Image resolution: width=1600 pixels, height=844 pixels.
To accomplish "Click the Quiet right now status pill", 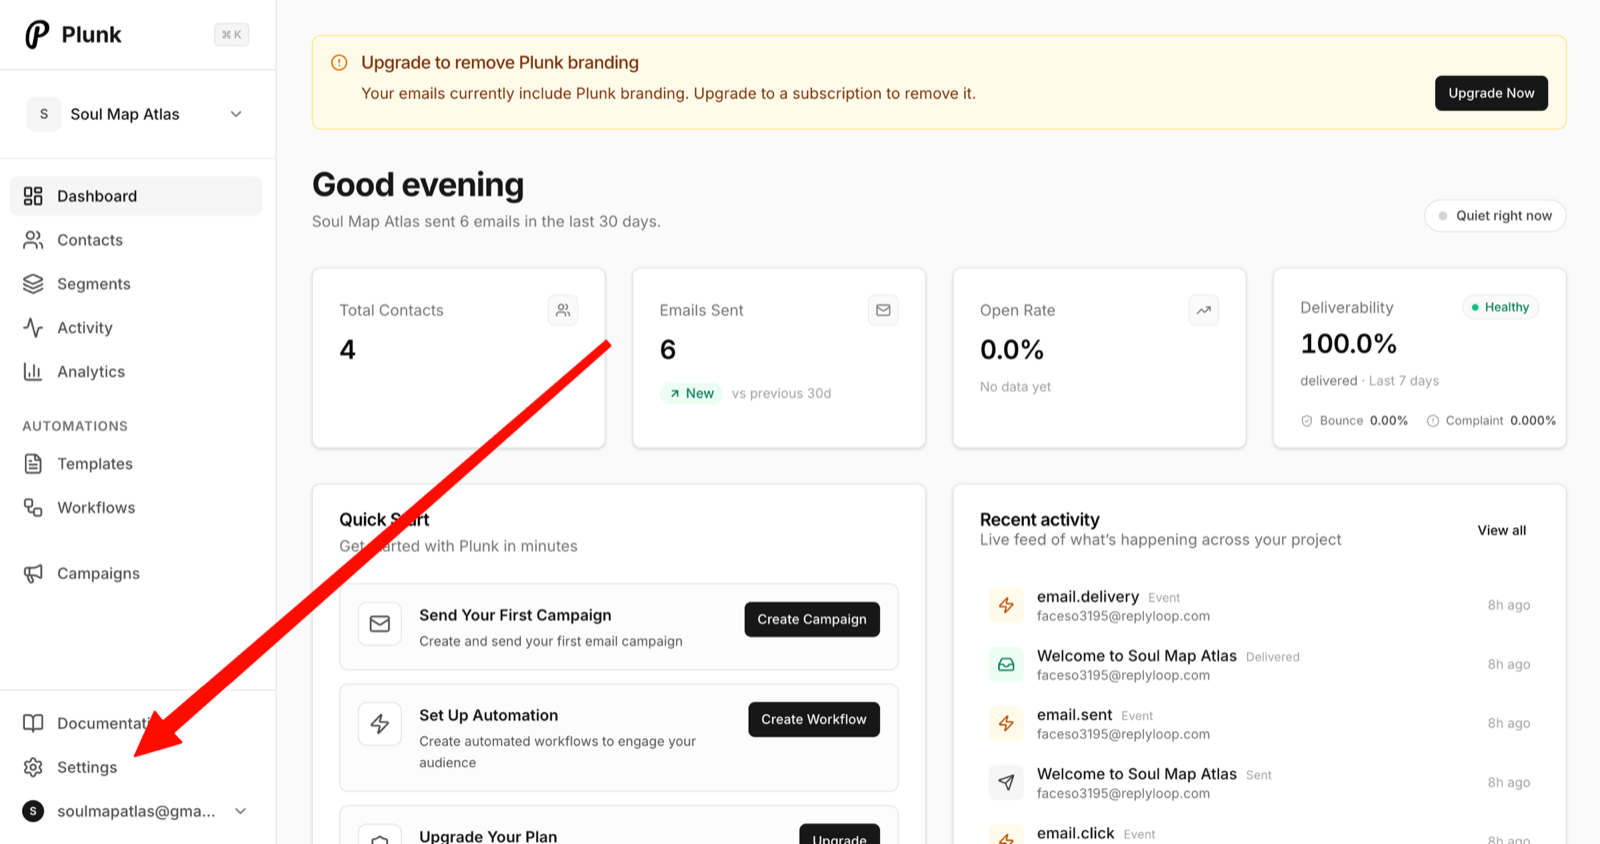I will (1495, 216).
